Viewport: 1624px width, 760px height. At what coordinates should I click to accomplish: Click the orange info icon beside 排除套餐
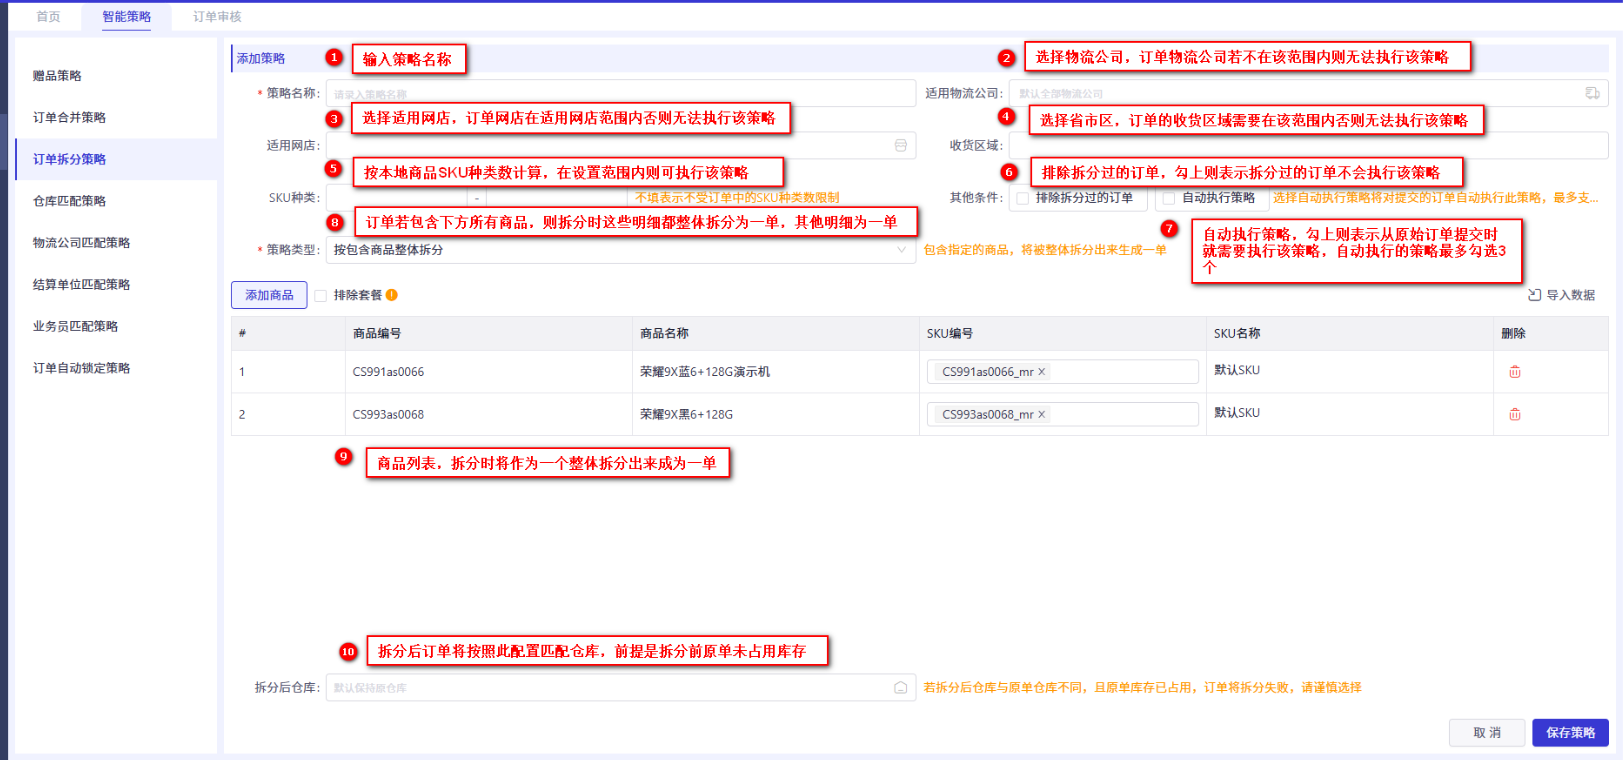[392, 295]
